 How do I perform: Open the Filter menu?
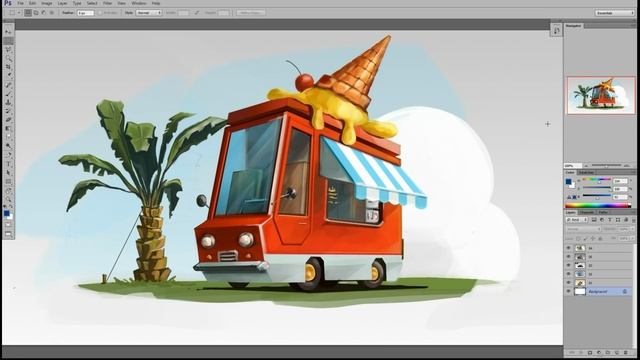[107, 3]
